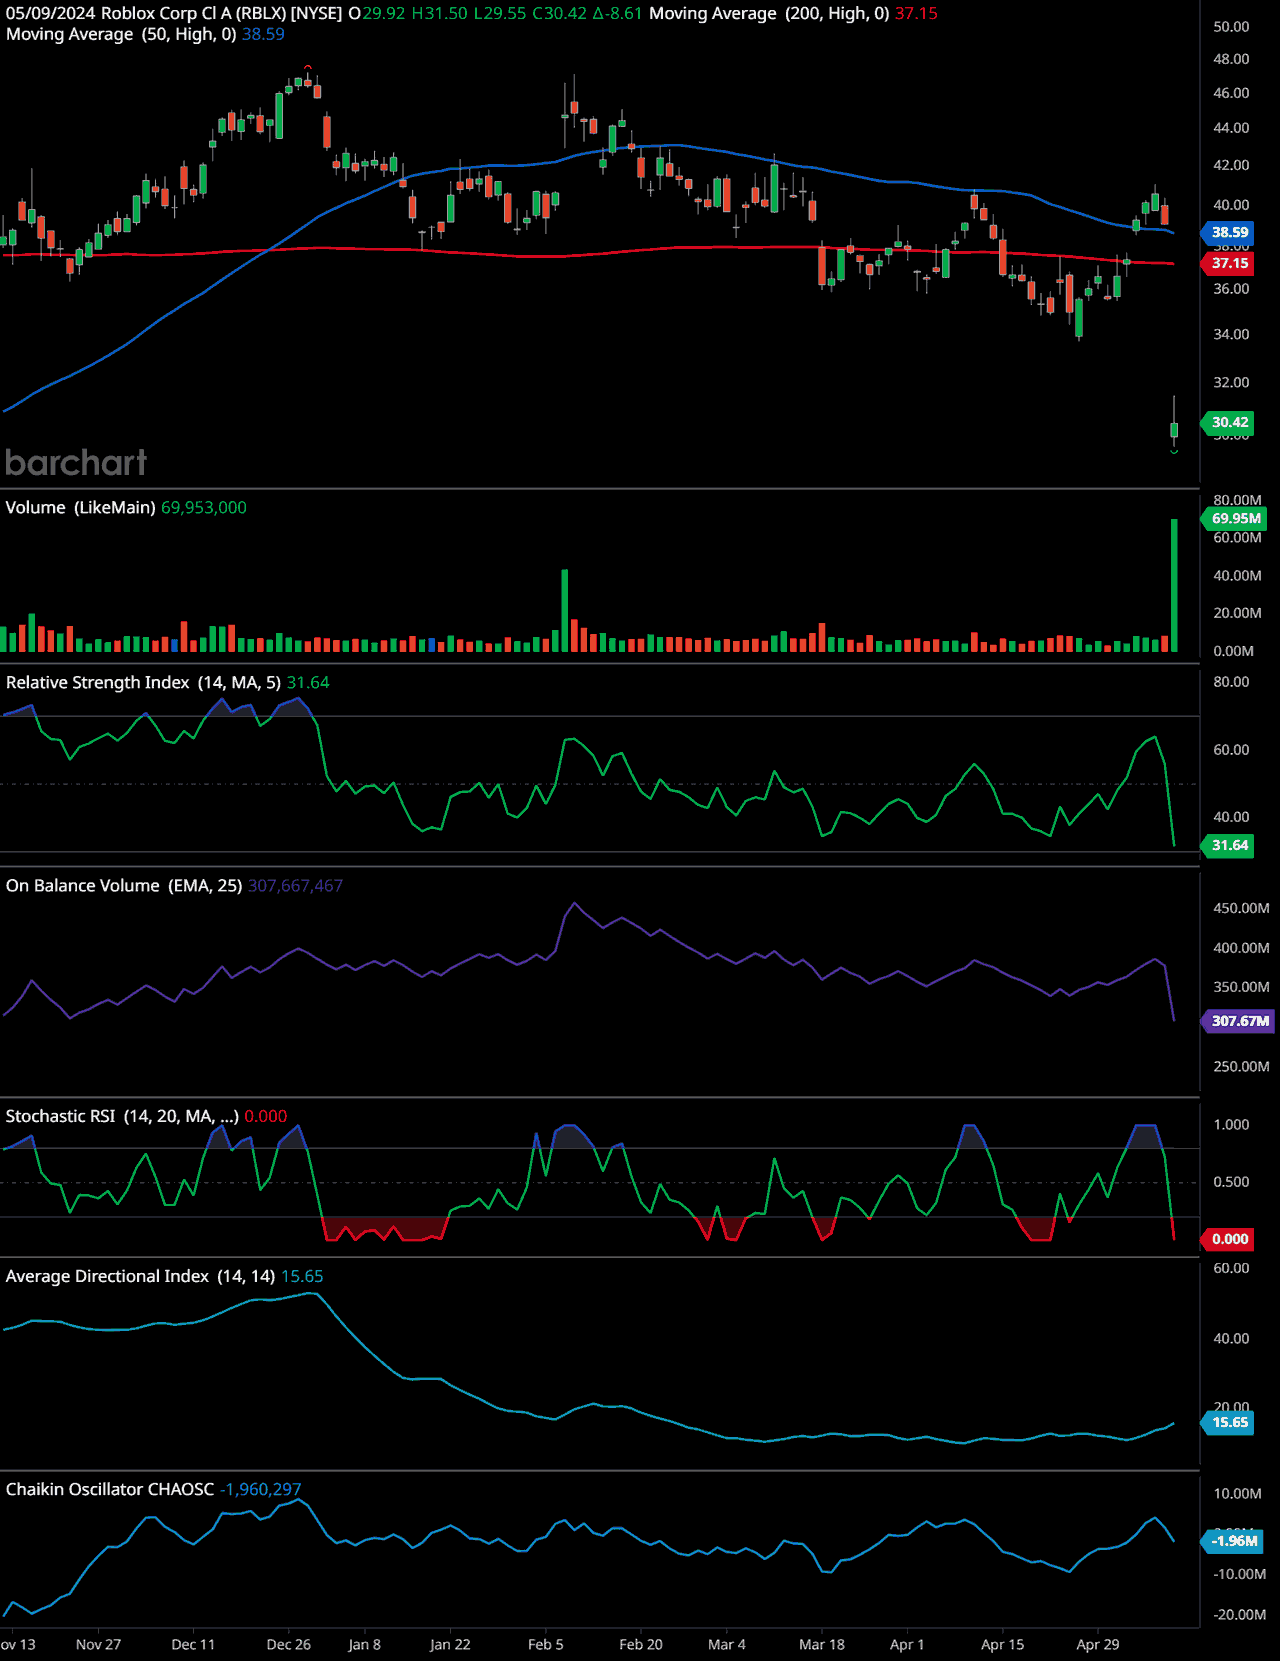Click the -1.96M Chaikin axis tag

pos(1233,1540)
